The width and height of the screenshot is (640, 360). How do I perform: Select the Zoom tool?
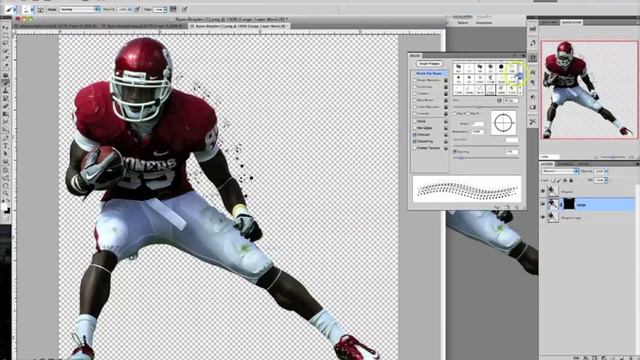pyautogui.click(x=5, y=193)
